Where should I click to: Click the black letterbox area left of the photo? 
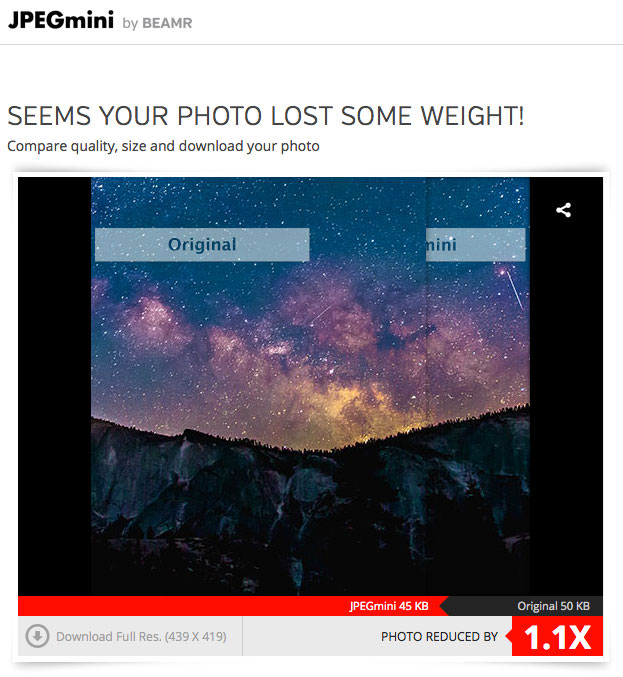54,386
